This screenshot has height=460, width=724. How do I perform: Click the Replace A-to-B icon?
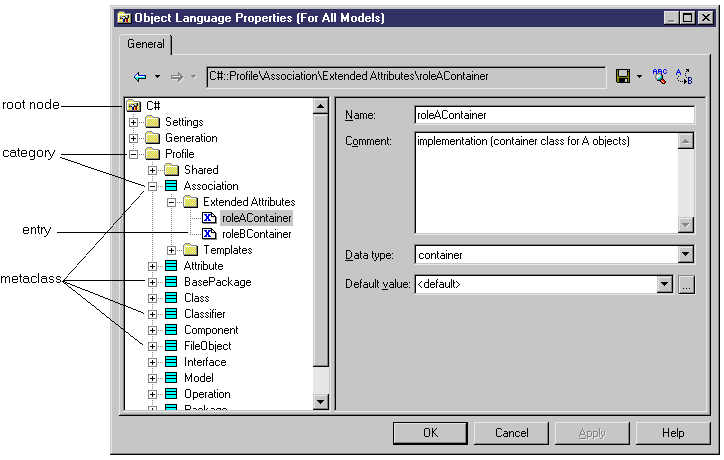(x=684, y=76)
